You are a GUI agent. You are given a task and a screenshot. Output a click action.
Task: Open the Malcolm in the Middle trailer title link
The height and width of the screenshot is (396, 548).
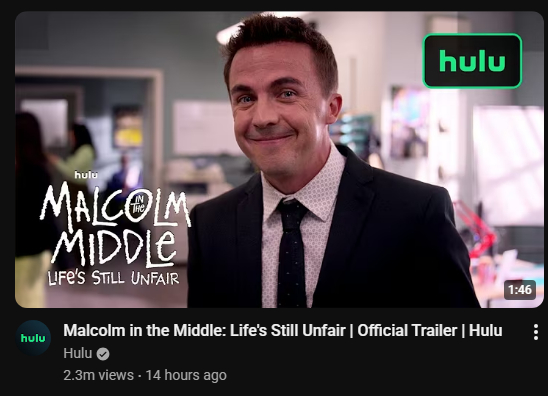coord(283,330)
